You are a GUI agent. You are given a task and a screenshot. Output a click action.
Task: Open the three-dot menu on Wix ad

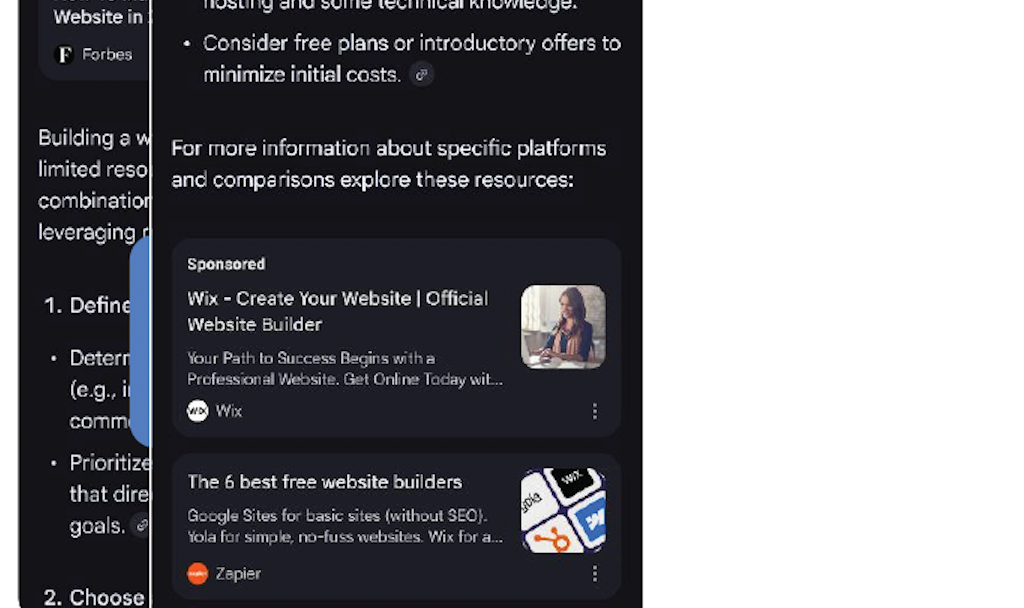pyautogui.click(x=594, y=411)
